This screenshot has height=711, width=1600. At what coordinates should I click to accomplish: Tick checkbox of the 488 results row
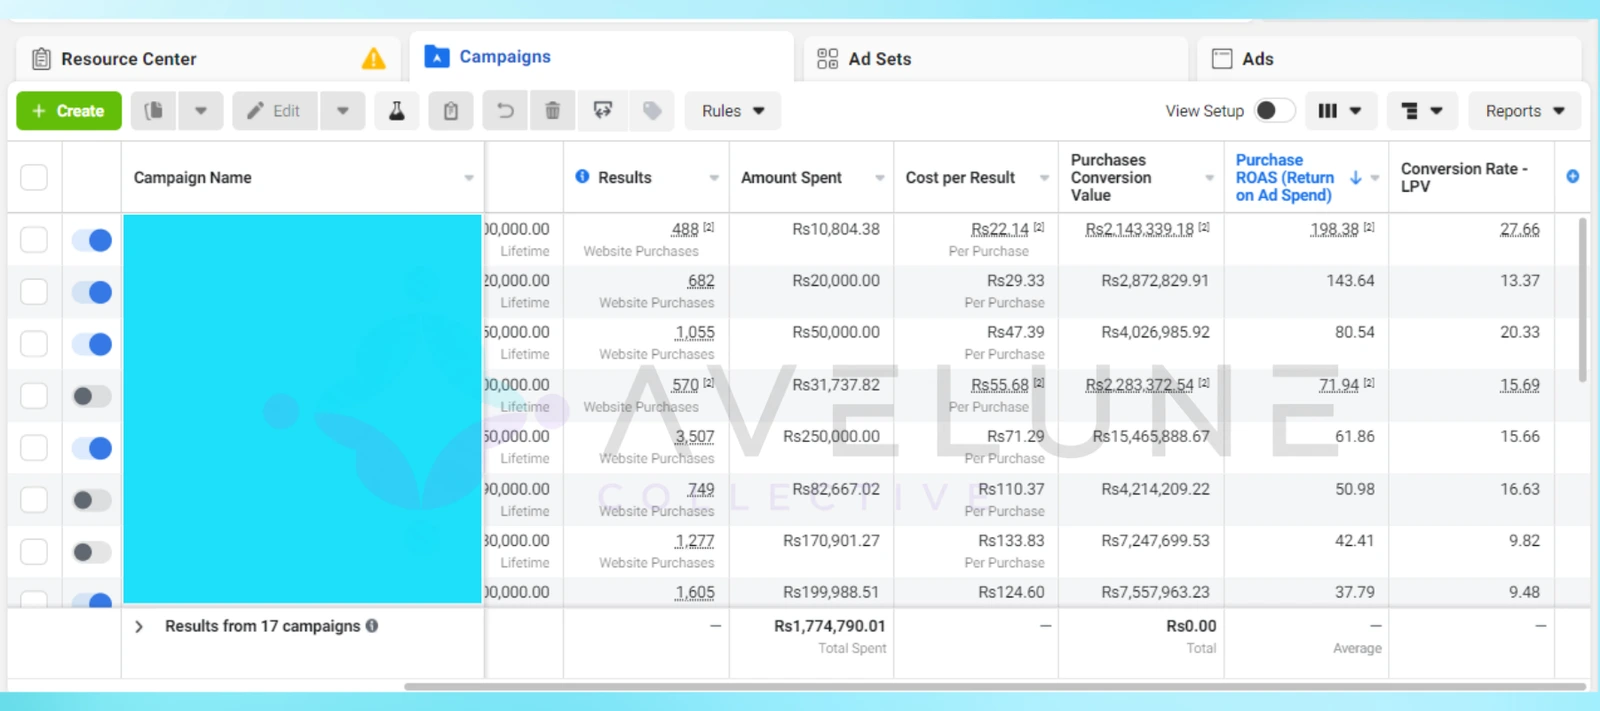[34, 240]
